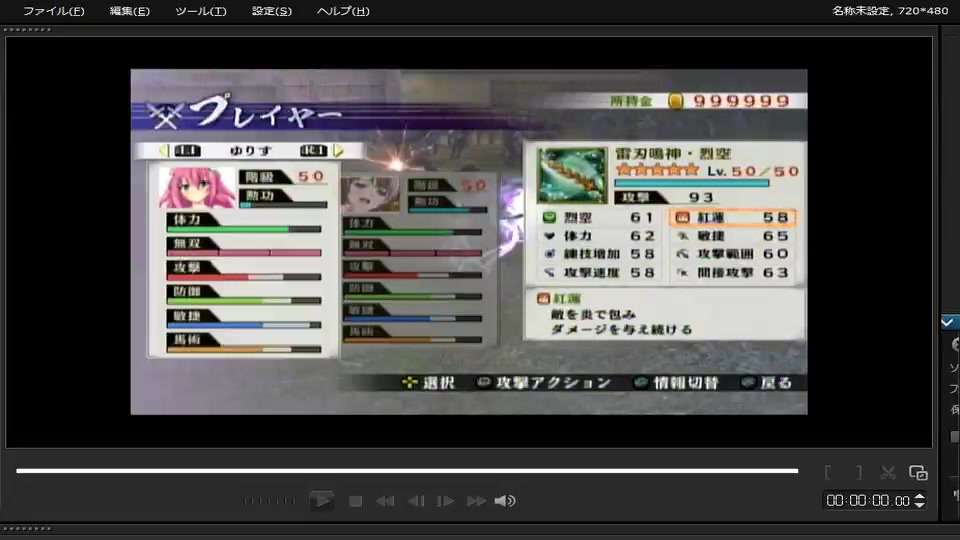Open the ツール(T) menu
The image size is (960, 540).
coord(200,11)
